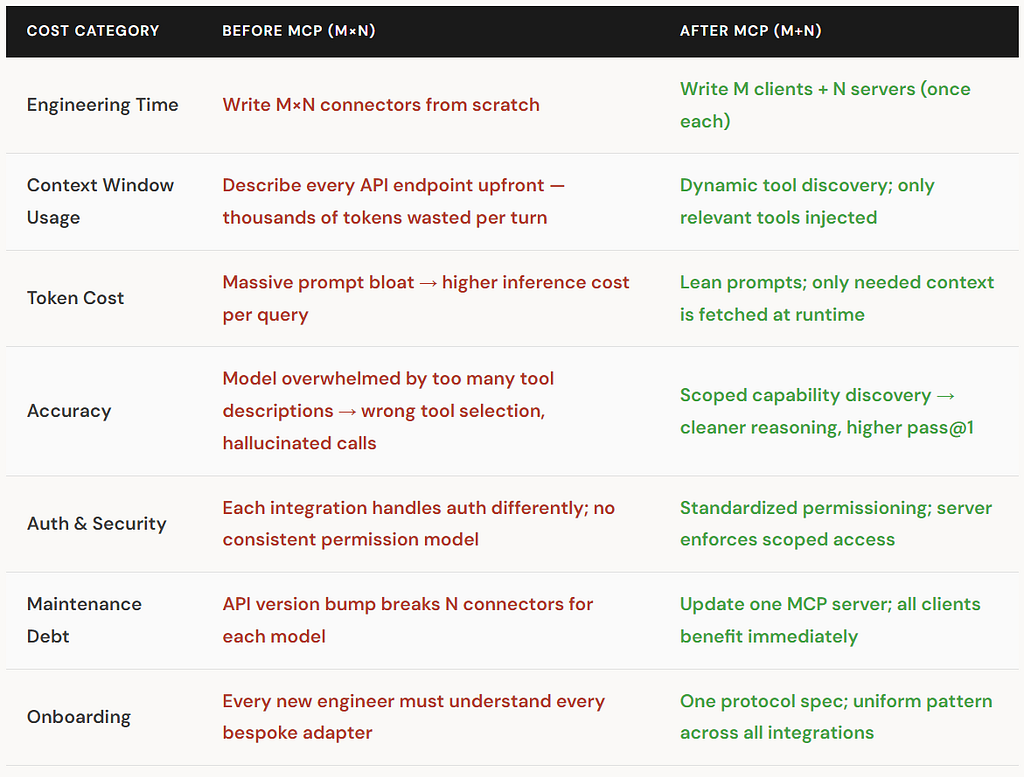1024x777 pixels.
Task: Click the COST CATEGORY column header
Action: (x=93, y=31)
